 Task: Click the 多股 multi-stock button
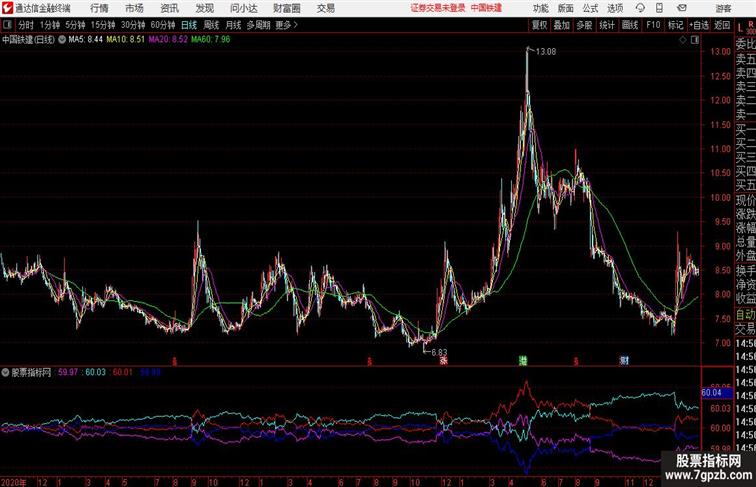[x=584, y=25]
